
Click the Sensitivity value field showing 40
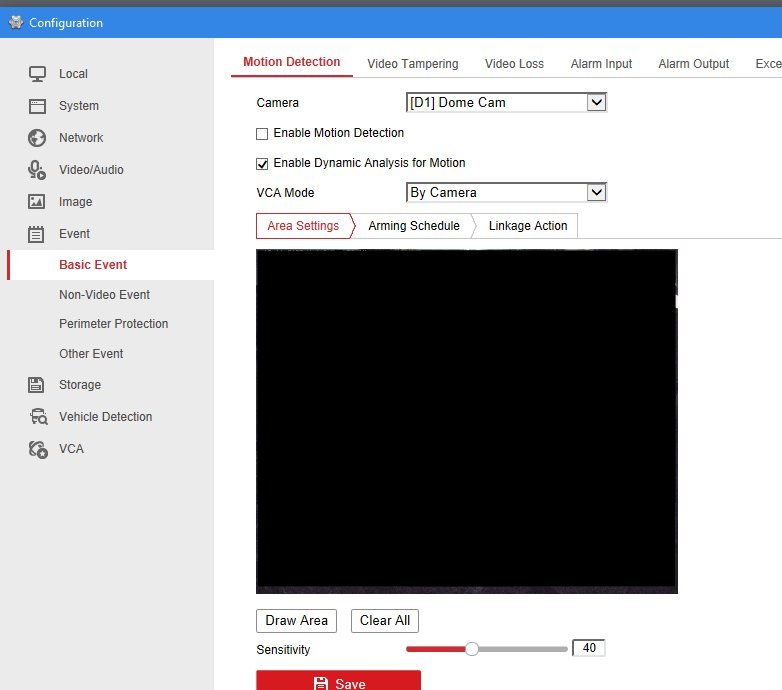pyautogui.click(x=589, y=648)
